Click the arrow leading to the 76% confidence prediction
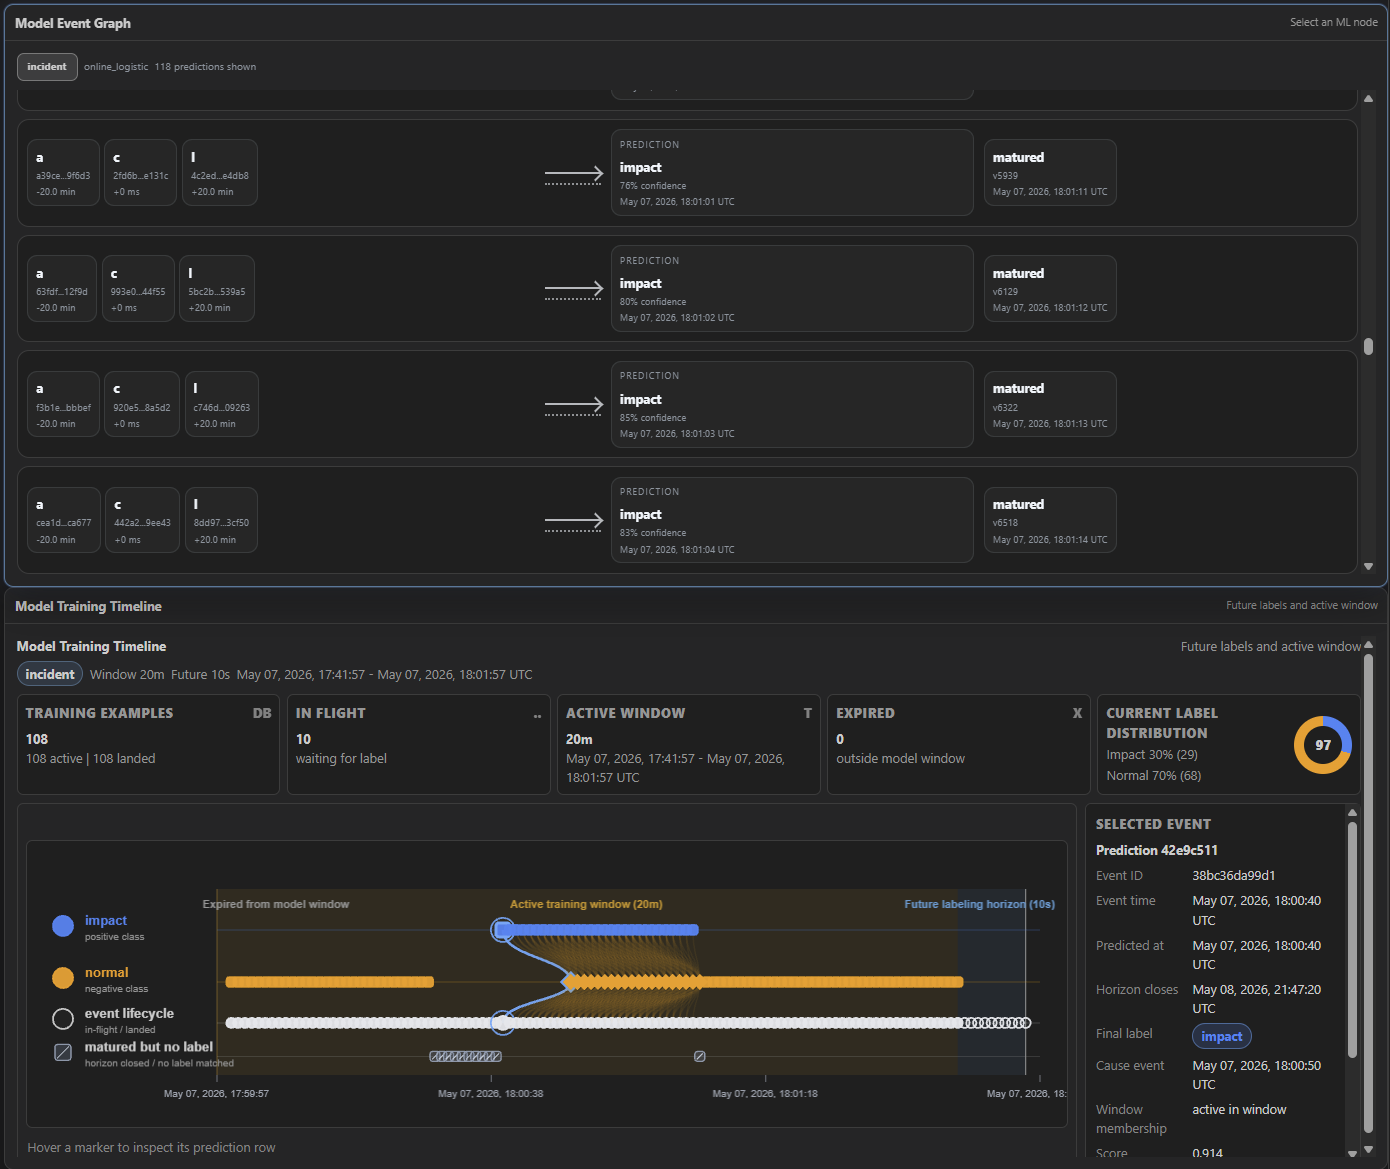Viewport: 1390px width, 1169px height. click(574, 175)
